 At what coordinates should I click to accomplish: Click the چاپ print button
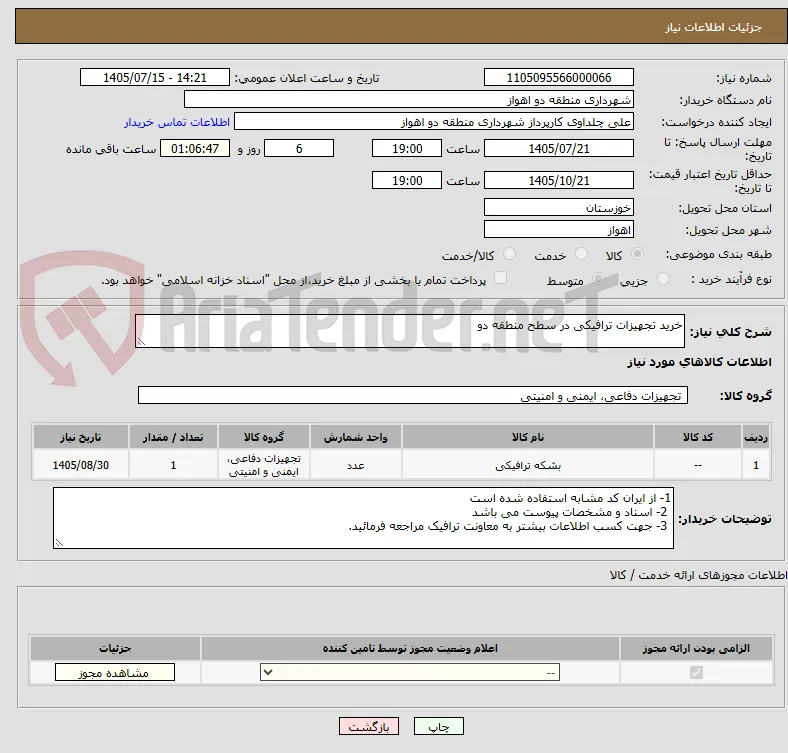coord(439,726)
